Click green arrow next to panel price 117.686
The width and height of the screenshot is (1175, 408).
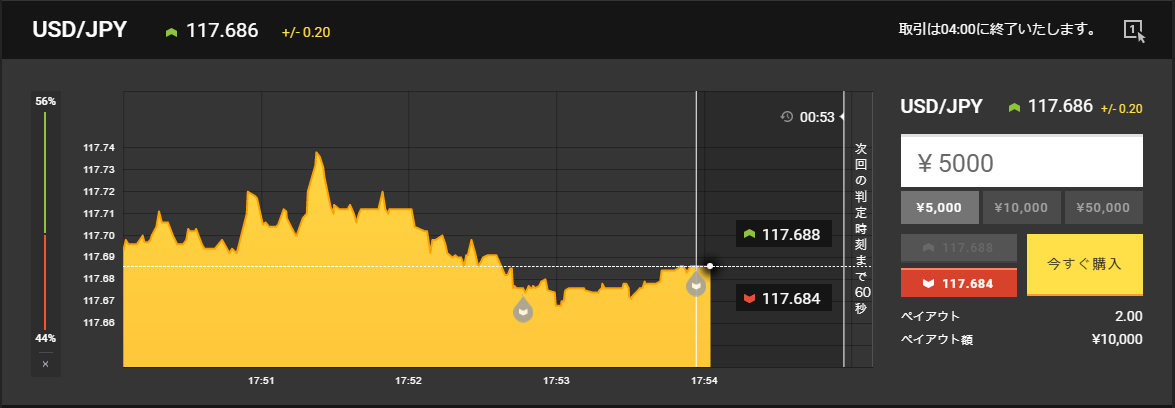pyautogui.click(x=1015, y=107)
